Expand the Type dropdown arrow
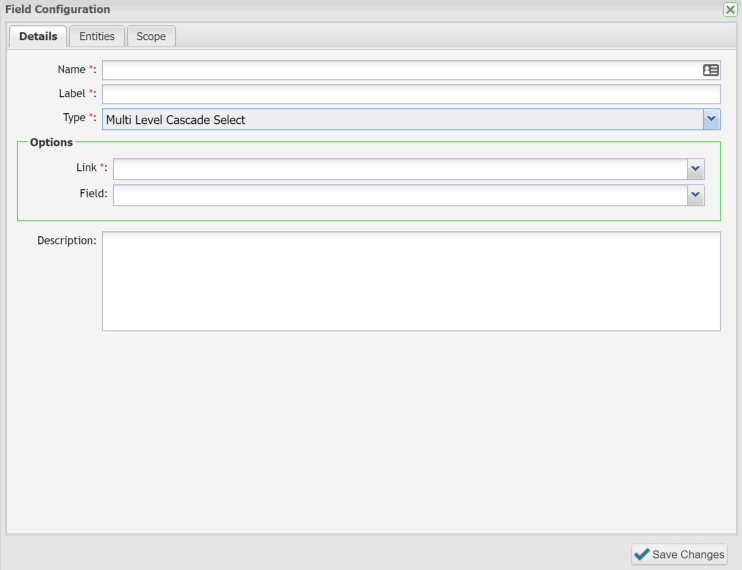 click(x=711, y=119)
